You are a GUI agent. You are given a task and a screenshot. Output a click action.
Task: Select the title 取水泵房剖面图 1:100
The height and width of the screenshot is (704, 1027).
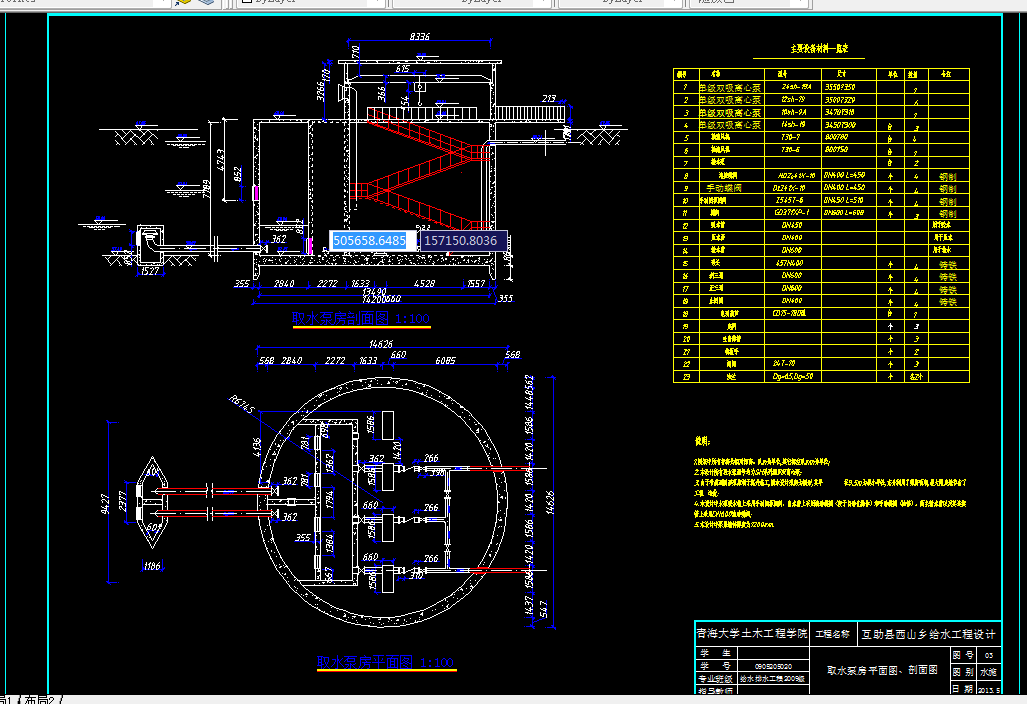coord(361,318)
